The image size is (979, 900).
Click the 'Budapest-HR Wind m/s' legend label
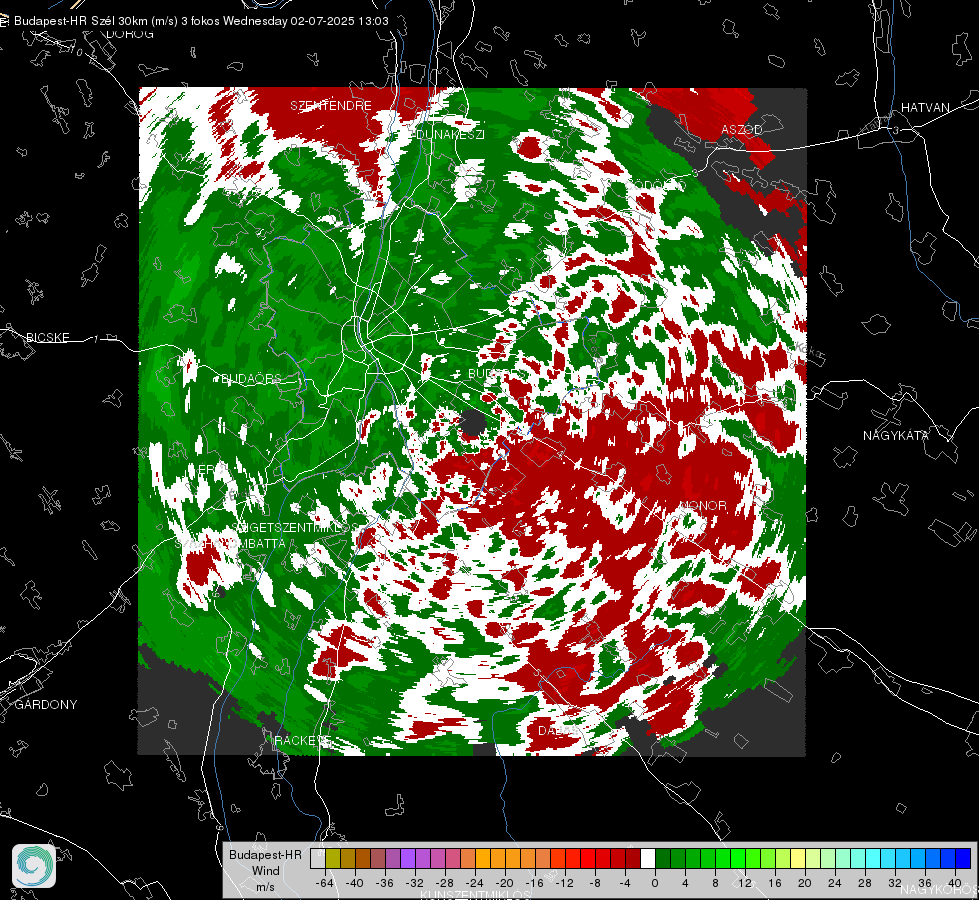[265, 870]
